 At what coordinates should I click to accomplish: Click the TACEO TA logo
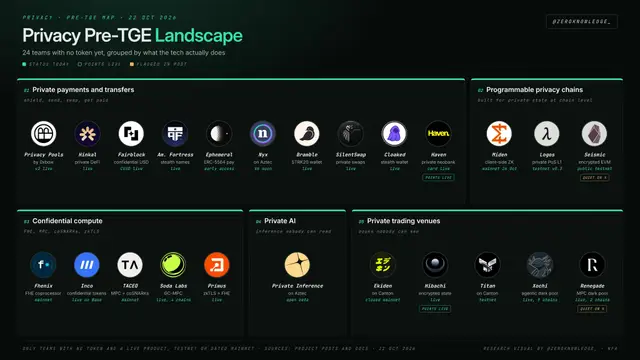tap(130, 265)
